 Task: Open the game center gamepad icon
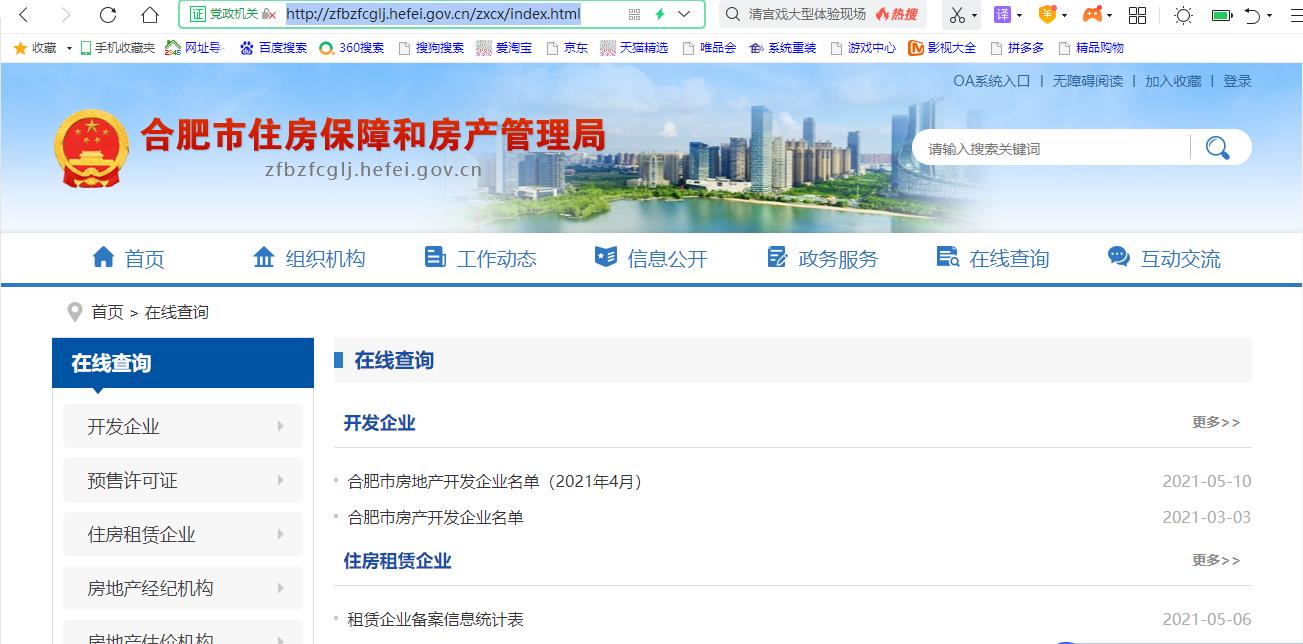(1092, 15)
